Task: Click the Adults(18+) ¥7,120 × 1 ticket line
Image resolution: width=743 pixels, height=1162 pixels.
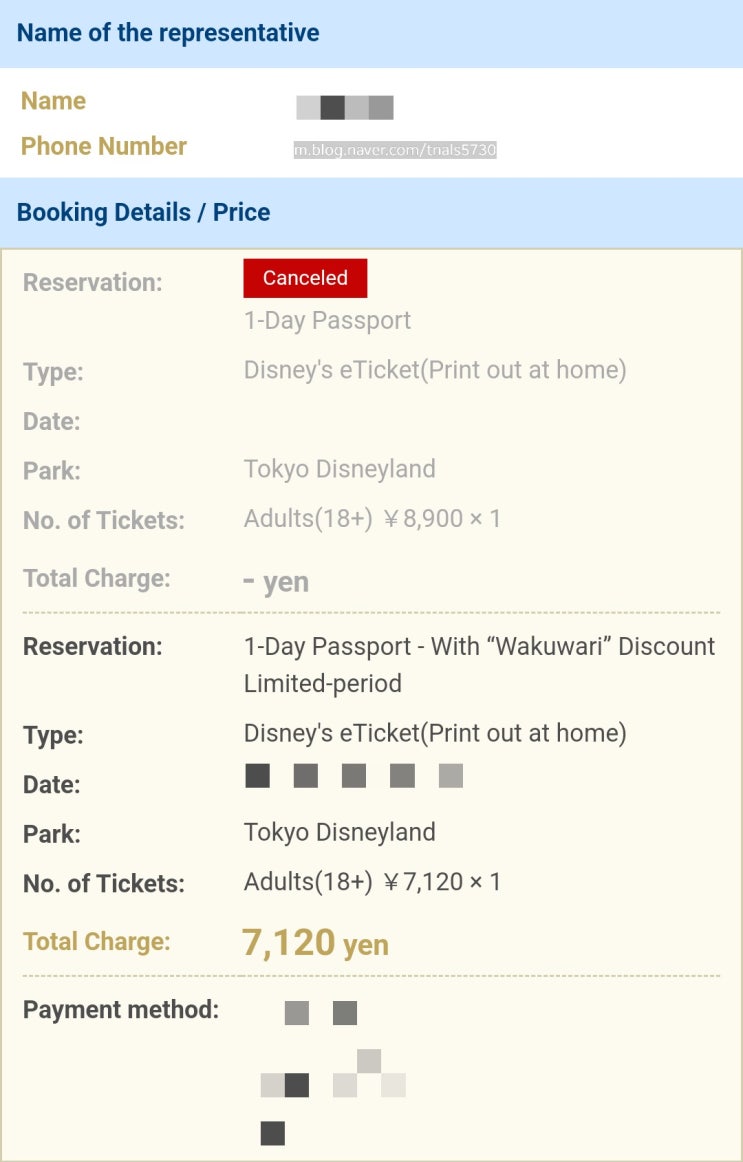Action: [372, 882]
